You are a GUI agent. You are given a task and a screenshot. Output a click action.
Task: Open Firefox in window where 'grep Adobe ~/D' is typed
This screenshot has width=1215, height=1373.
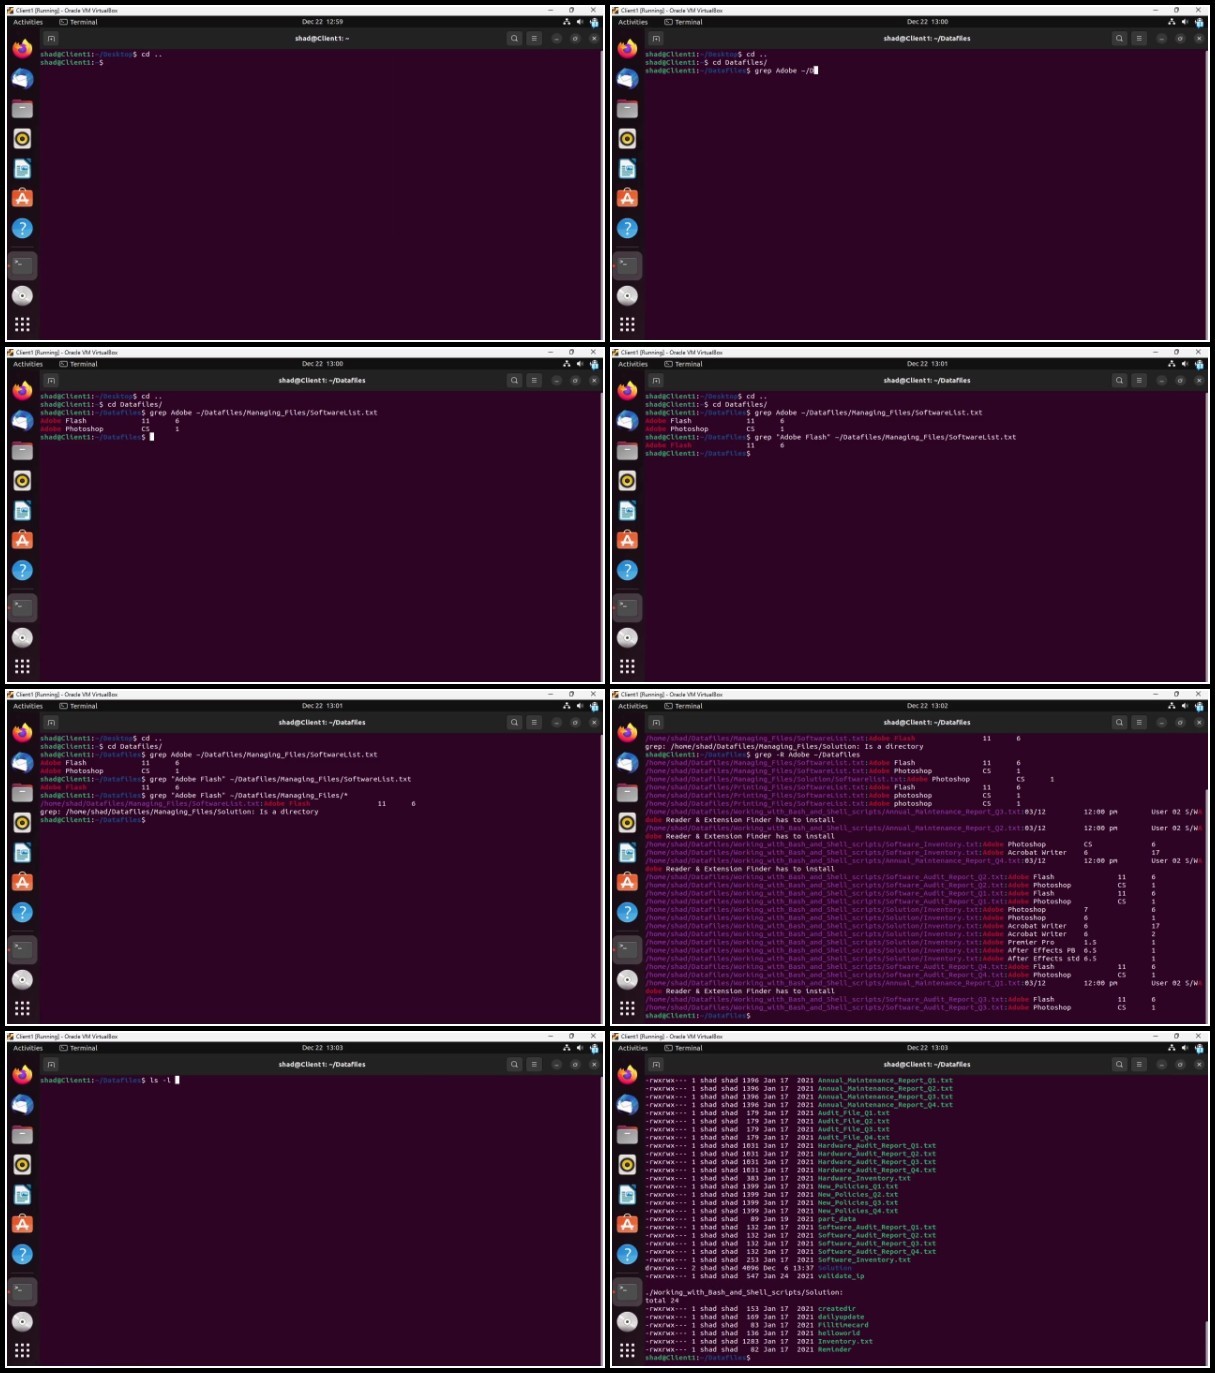click(627, 49)
